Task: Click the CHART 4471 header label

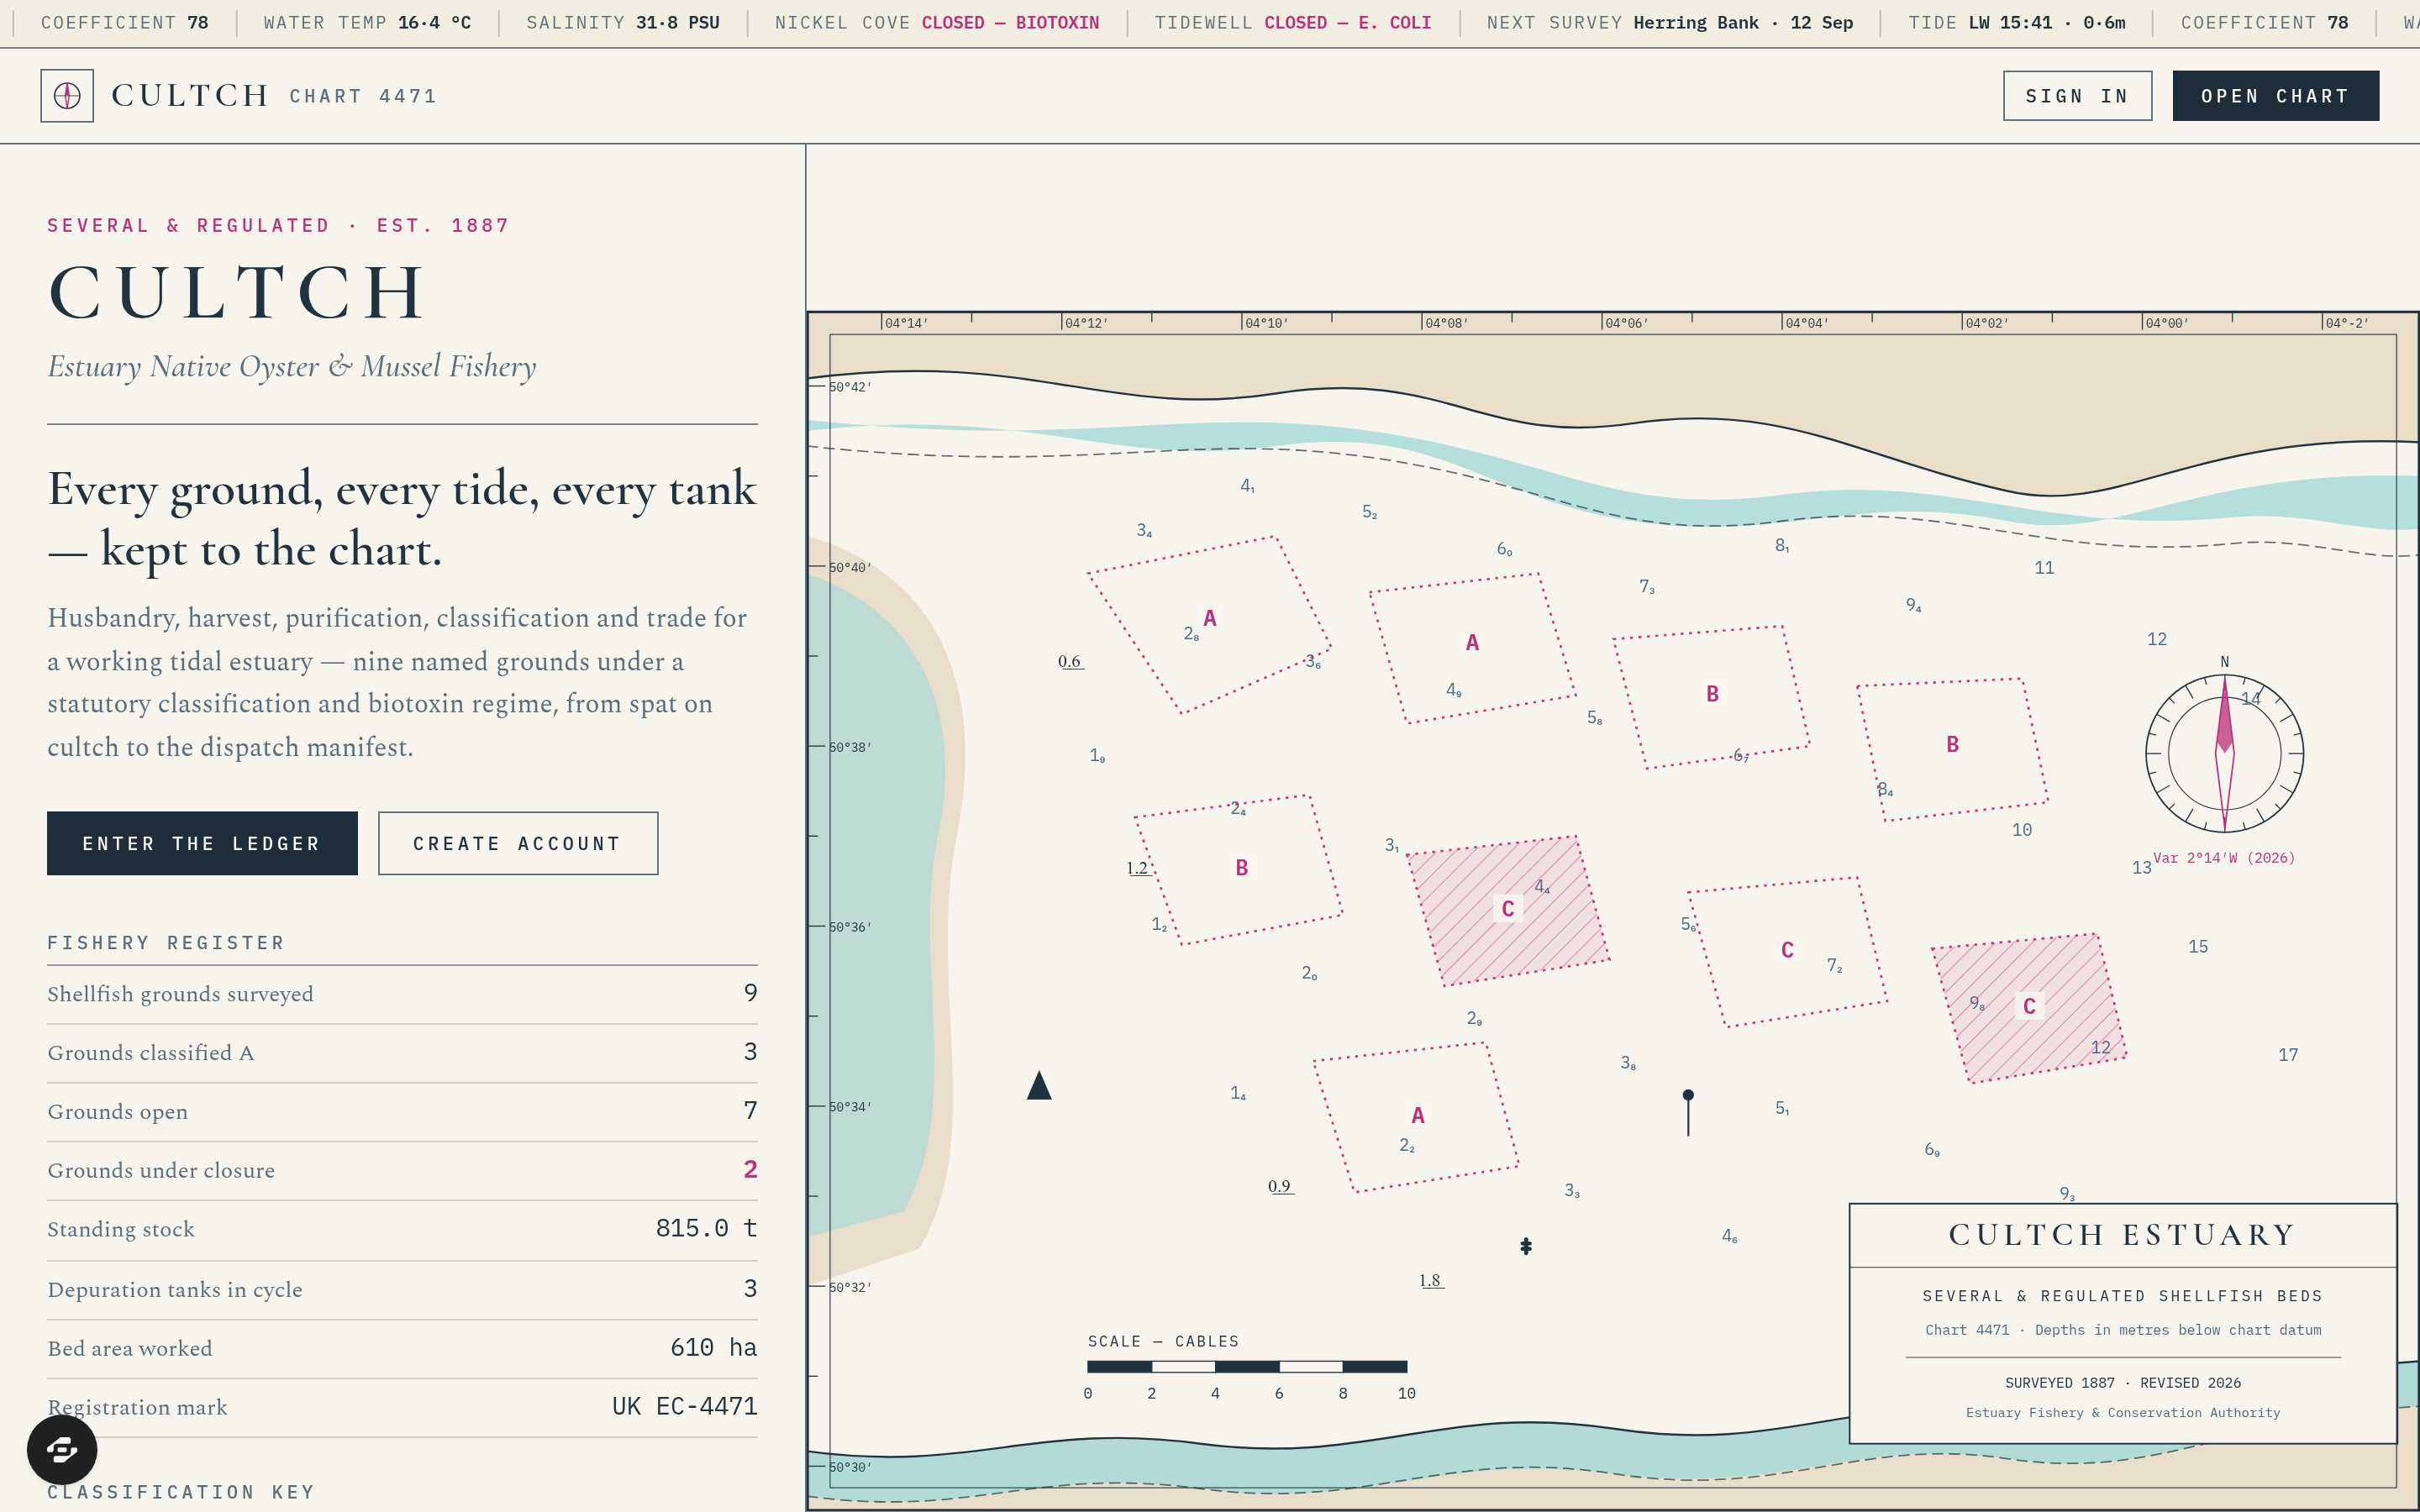Action: tap(363, 96)
